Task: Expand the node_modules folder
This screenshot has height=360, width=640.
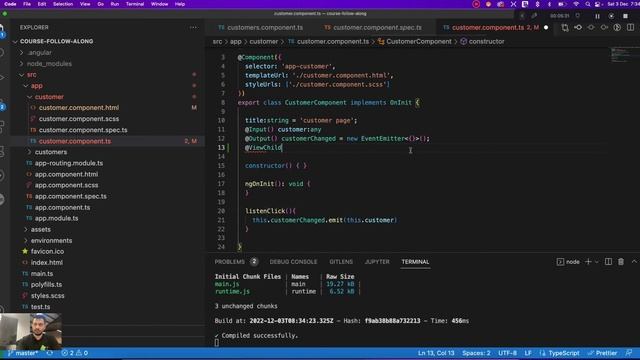Action: click(x=49, y=64)
